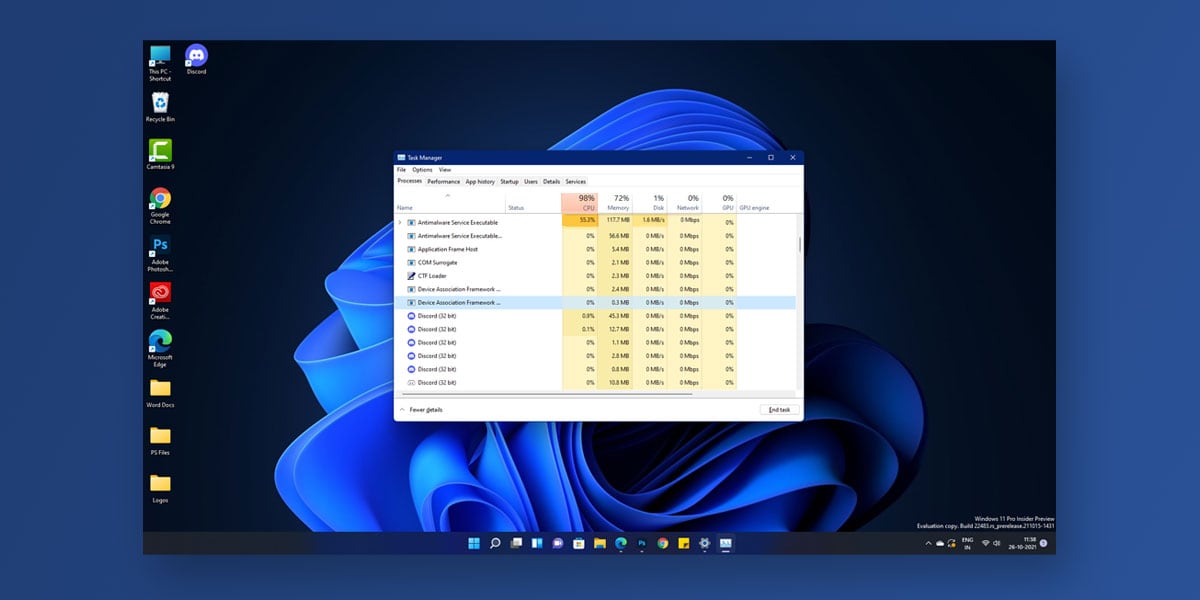
Task: Open Microsoft Store from the taskbar
Action: pyautogui.click(x=579, y=543)
